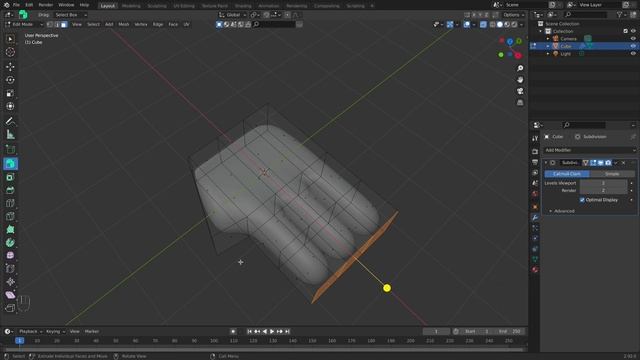Collapse the Subdivision modifier panel
The image size is (640, 360).
(546, 163)
